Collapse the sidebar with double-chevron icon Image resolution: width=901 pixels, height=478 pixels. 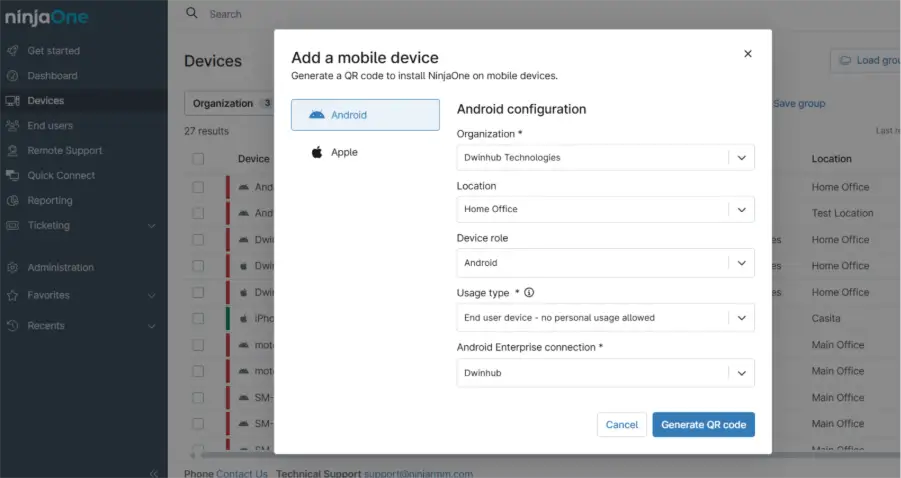(153, 473)
